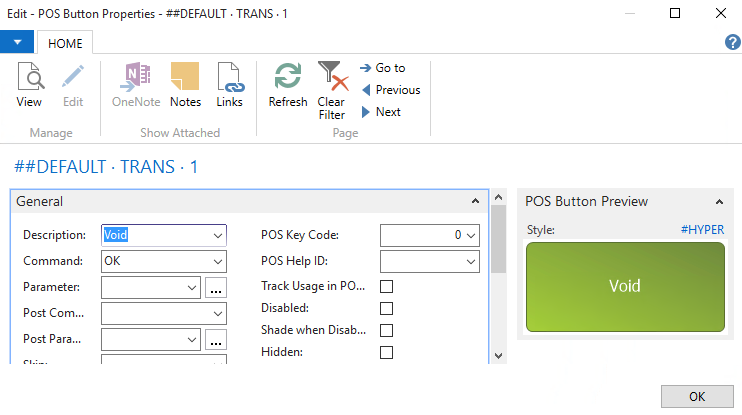Collapse the General section
This screenshot has width=742, height=415.
475,201
